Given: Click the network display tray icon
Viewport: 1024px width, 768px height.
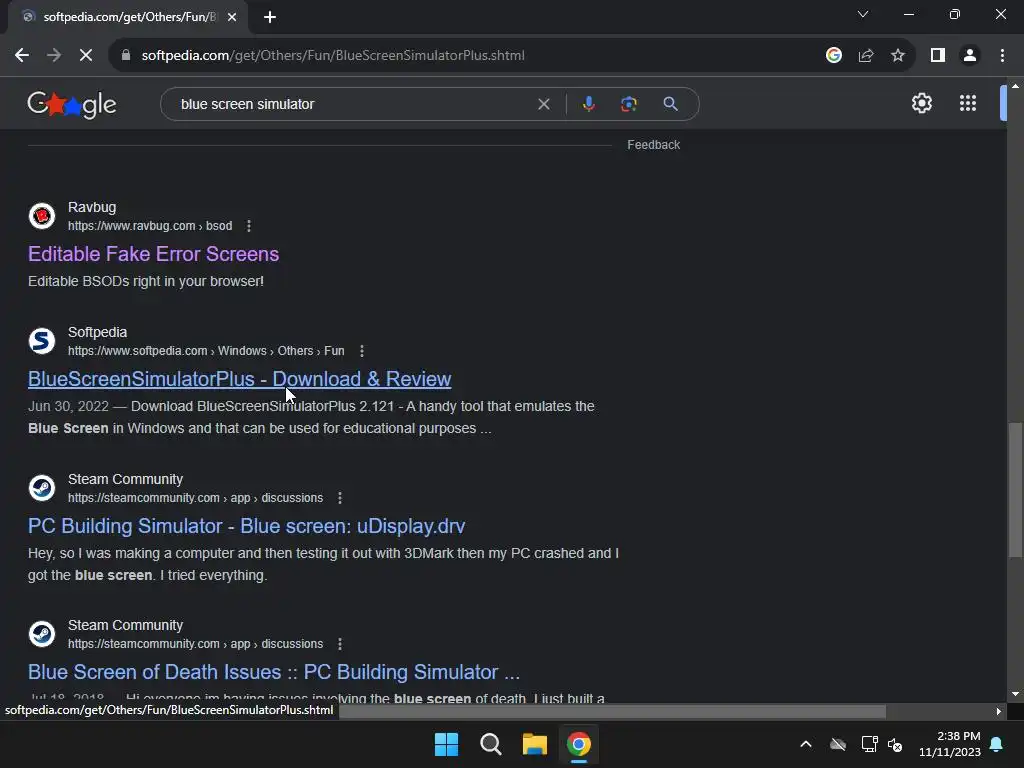Looking at the screenshot, I should [869, 744].
